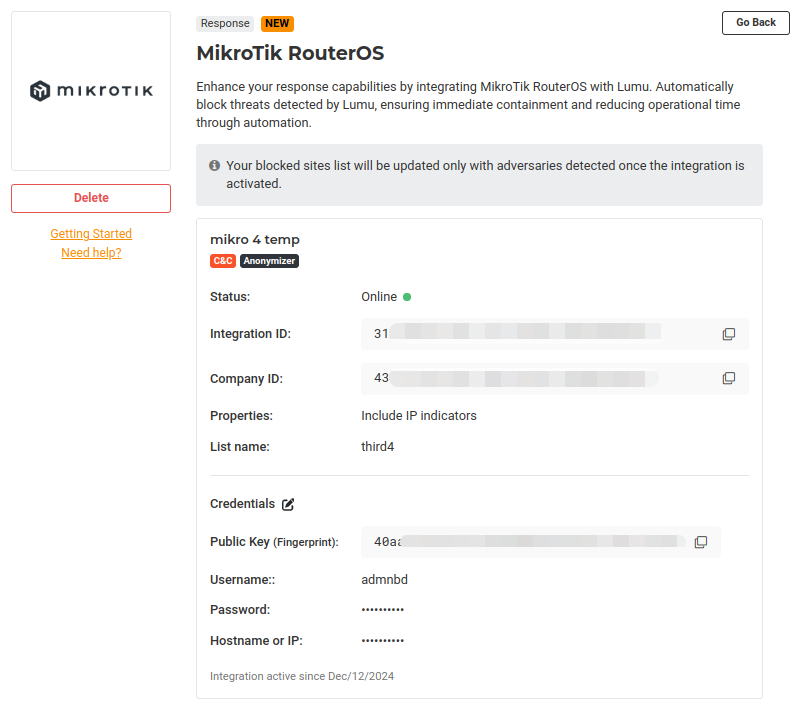Click the masked Password value

382,610
